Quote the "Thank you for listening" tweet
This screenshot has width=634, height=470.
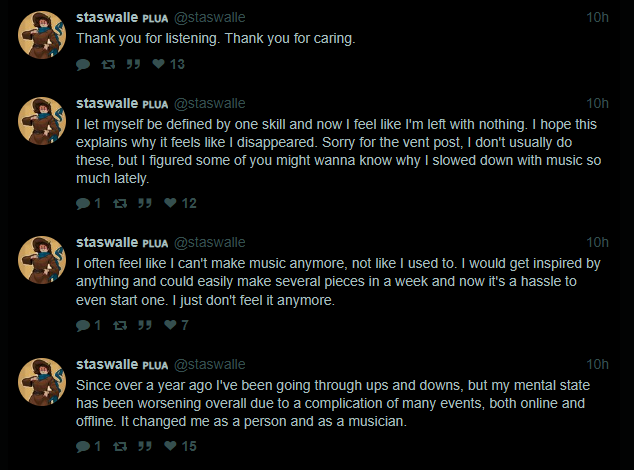tap(132, 65)
